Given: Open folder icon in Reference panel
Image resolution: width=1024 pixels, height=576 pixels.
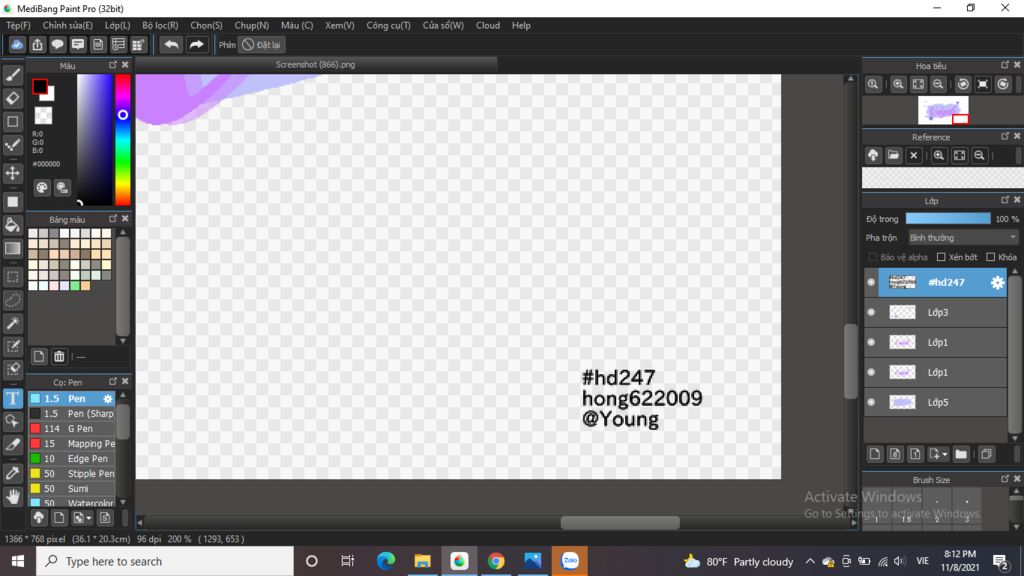Looking at the screenshot, I should 893,155.
